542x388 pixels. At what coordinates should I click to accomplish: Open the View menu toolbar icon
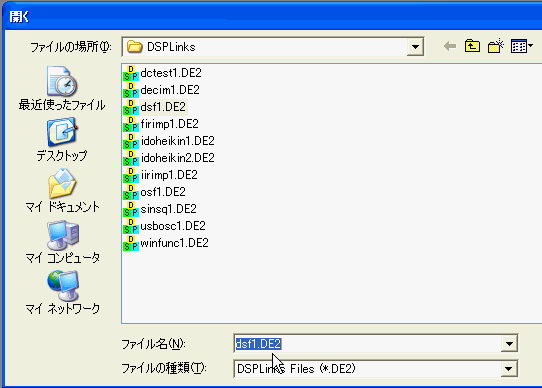pyautogui.click(x=522, y=46)
